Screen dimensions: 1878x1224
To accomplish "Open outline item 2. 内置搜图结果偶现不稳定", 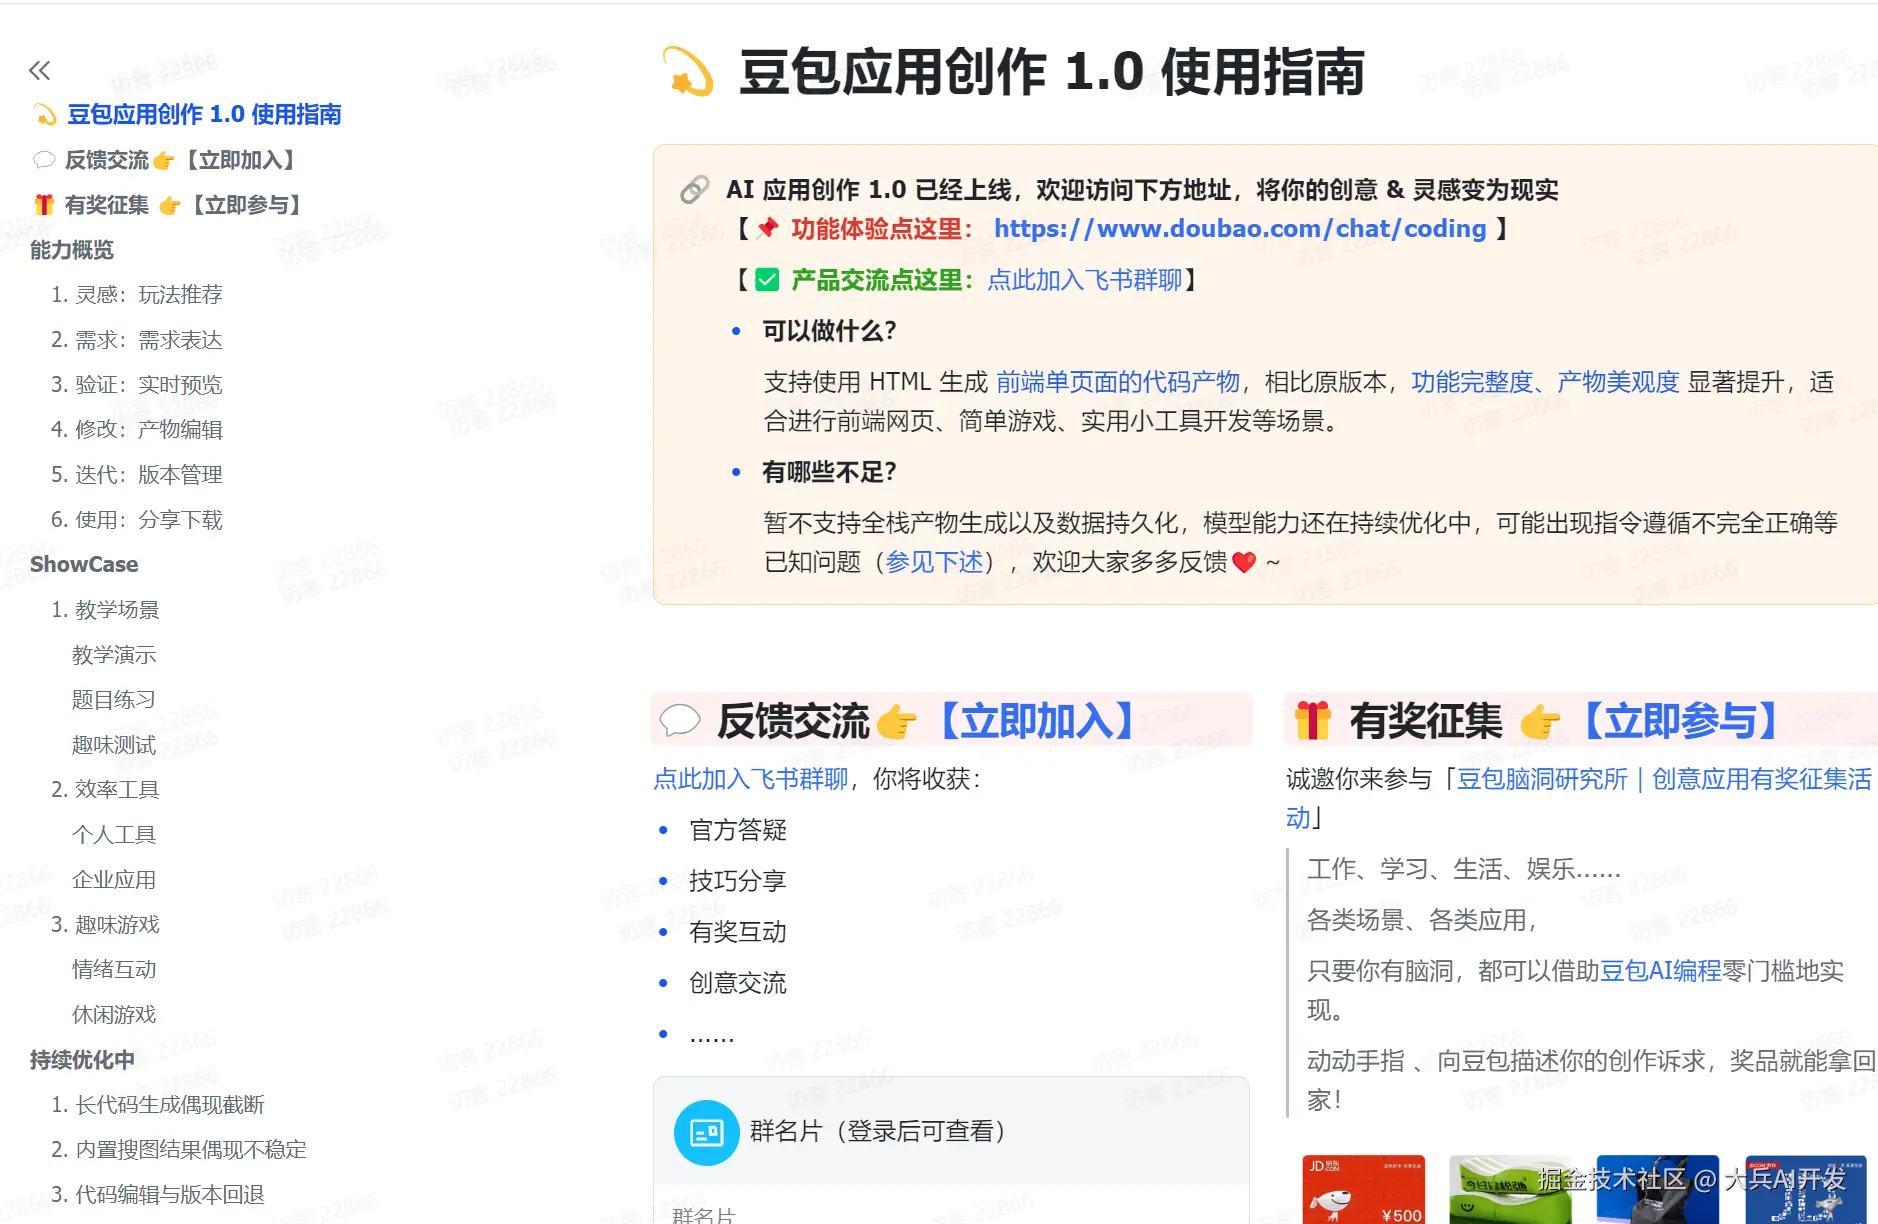I will [179, 1150].
